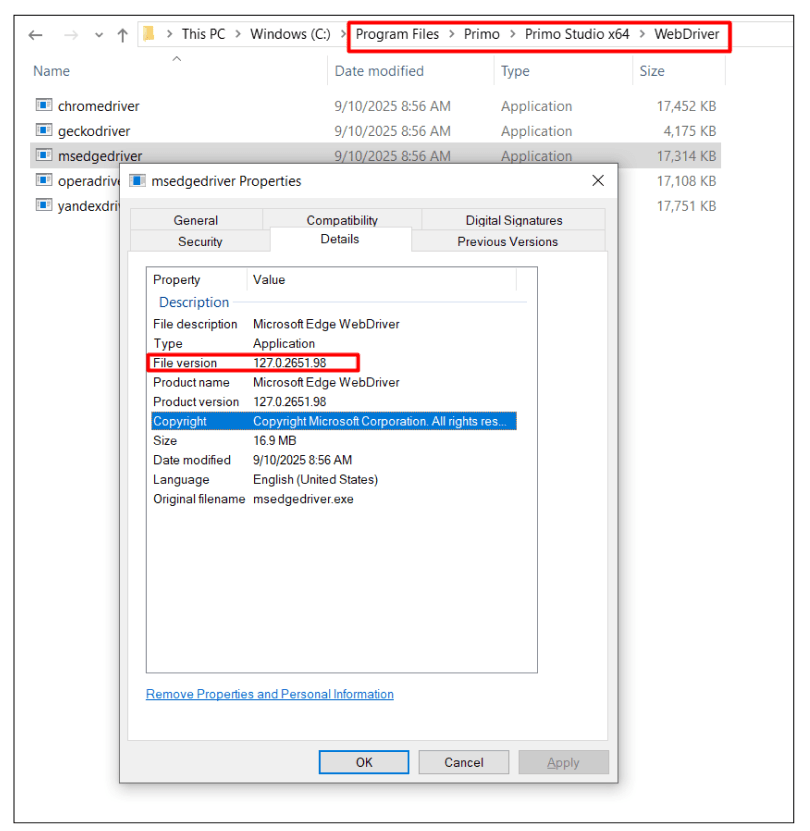Click the folder icon in address bar
This screenshot has height=831, width=810.
tap(149, 34)
